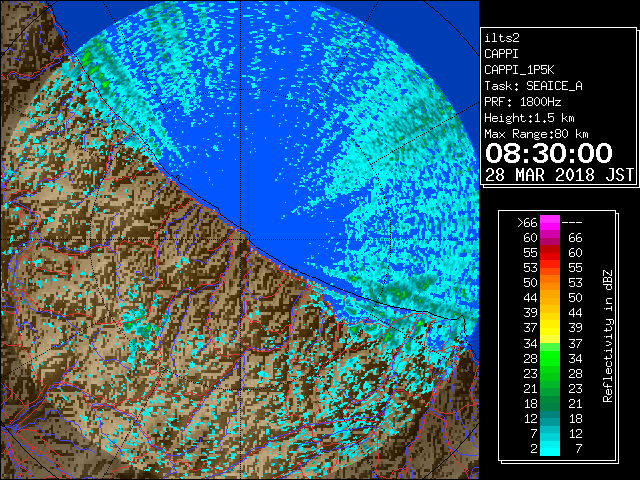The image size is (640, 480).
Task: Click the '>66' legend label
Action: 527,223
